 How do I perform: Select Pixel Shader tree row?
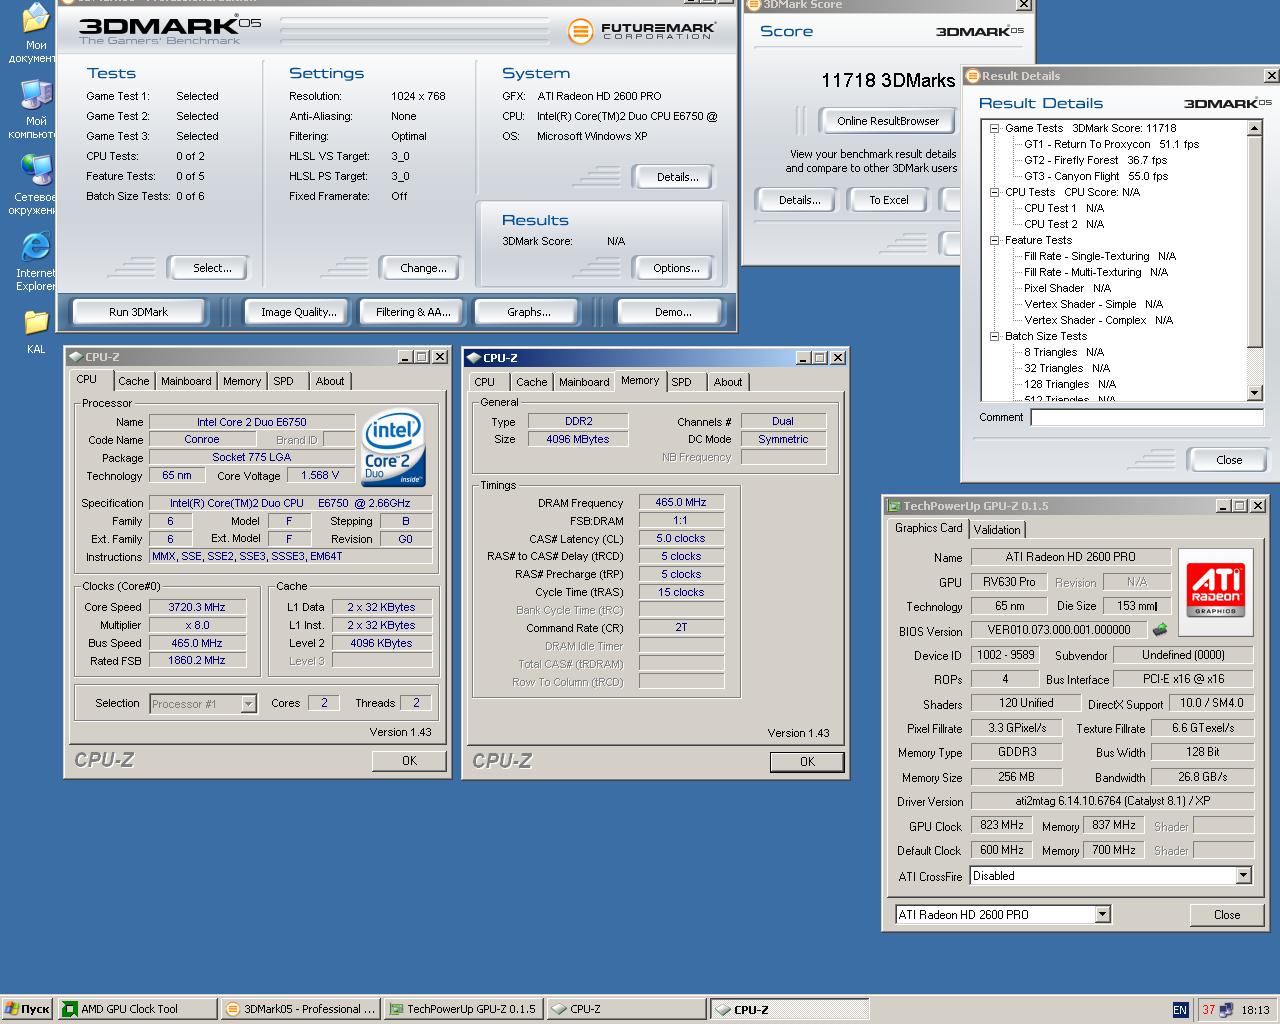tap(1067, 288)
